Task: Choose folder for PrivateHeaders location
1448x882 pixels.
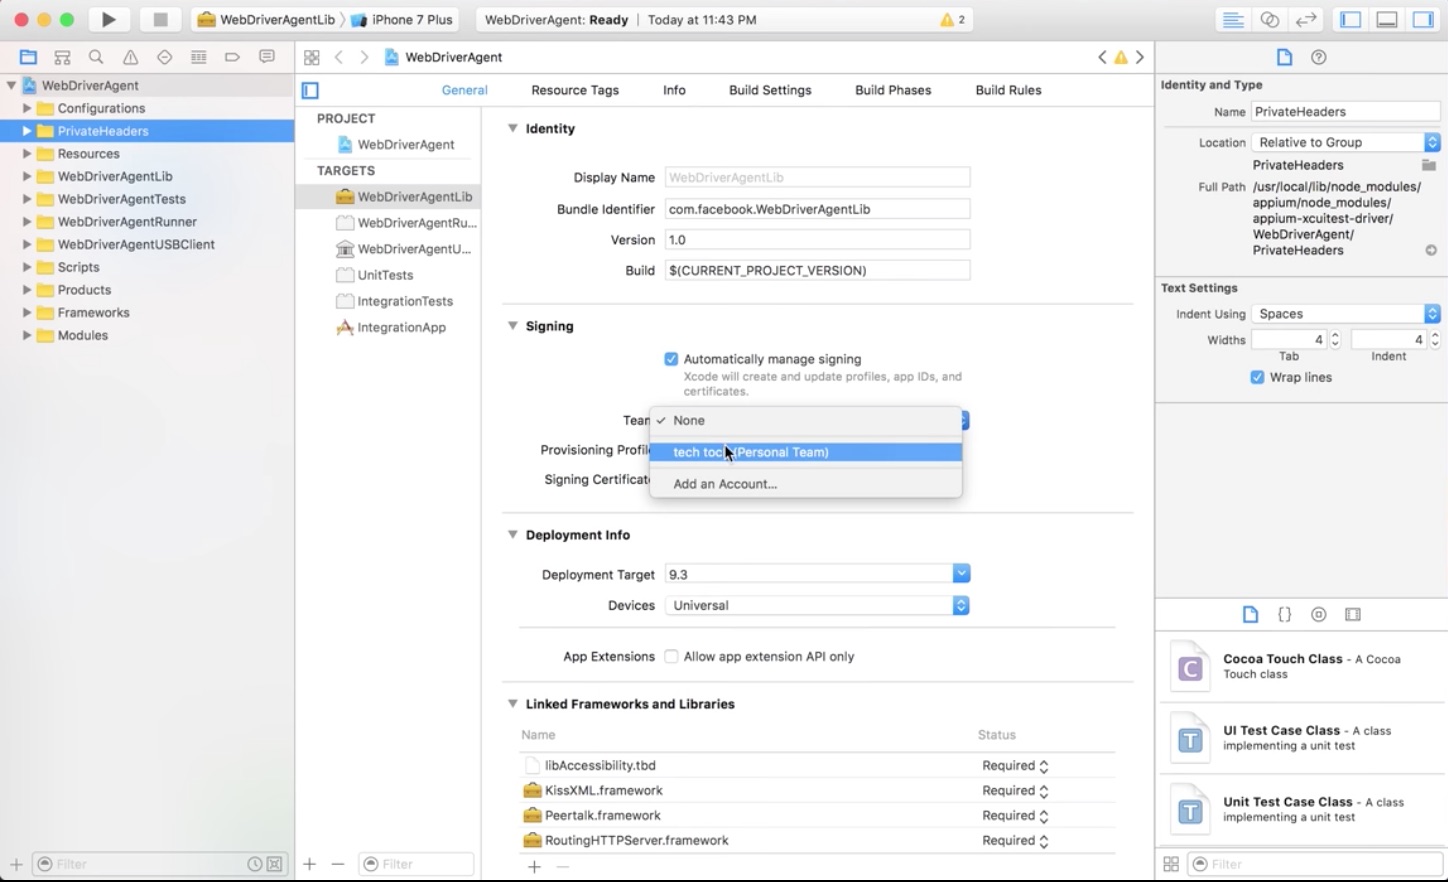Action: pyautogui.click(x=1429, y=165)
